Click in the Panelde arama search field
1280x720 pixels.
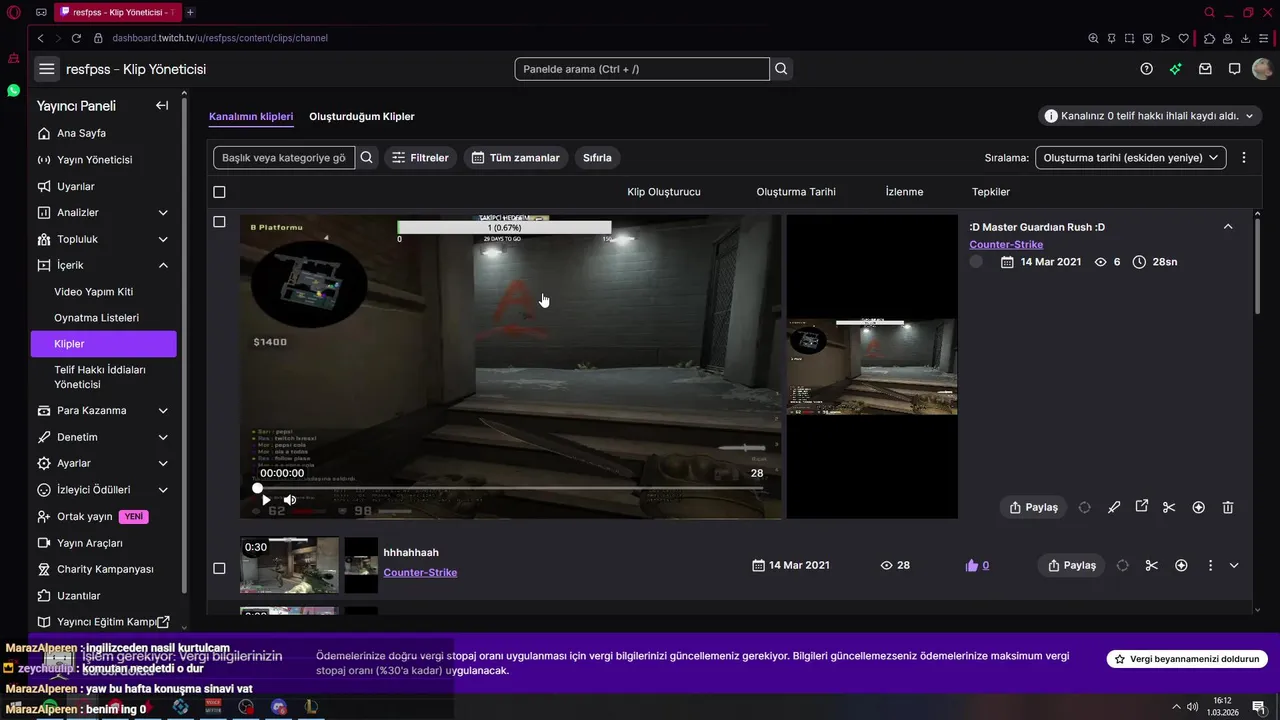(x=642, y=69)
